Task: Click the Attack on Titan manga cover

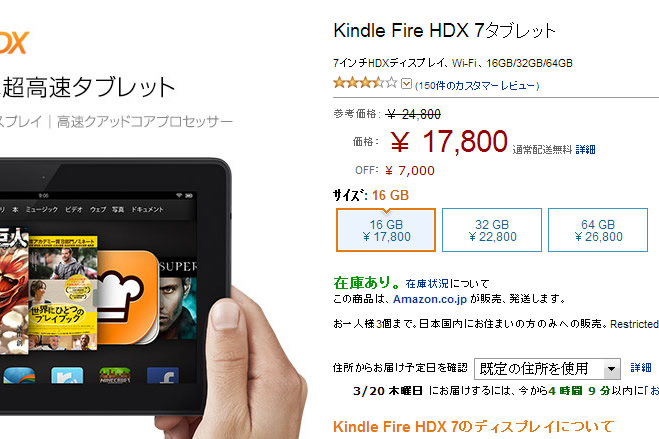Action: pyautogui.click(x=13, y=290)
